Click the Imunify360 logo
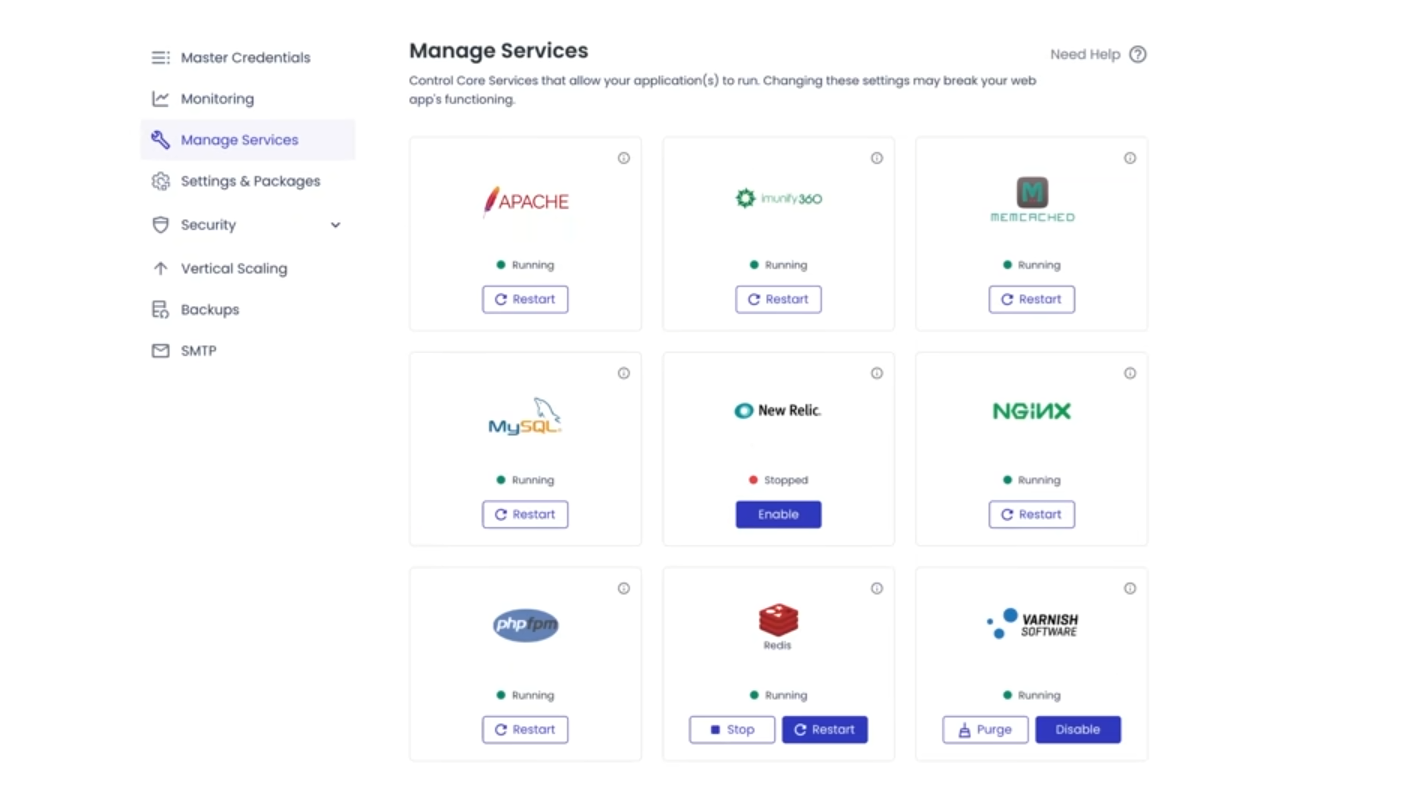1422x800 pixels. click(779, 198)
